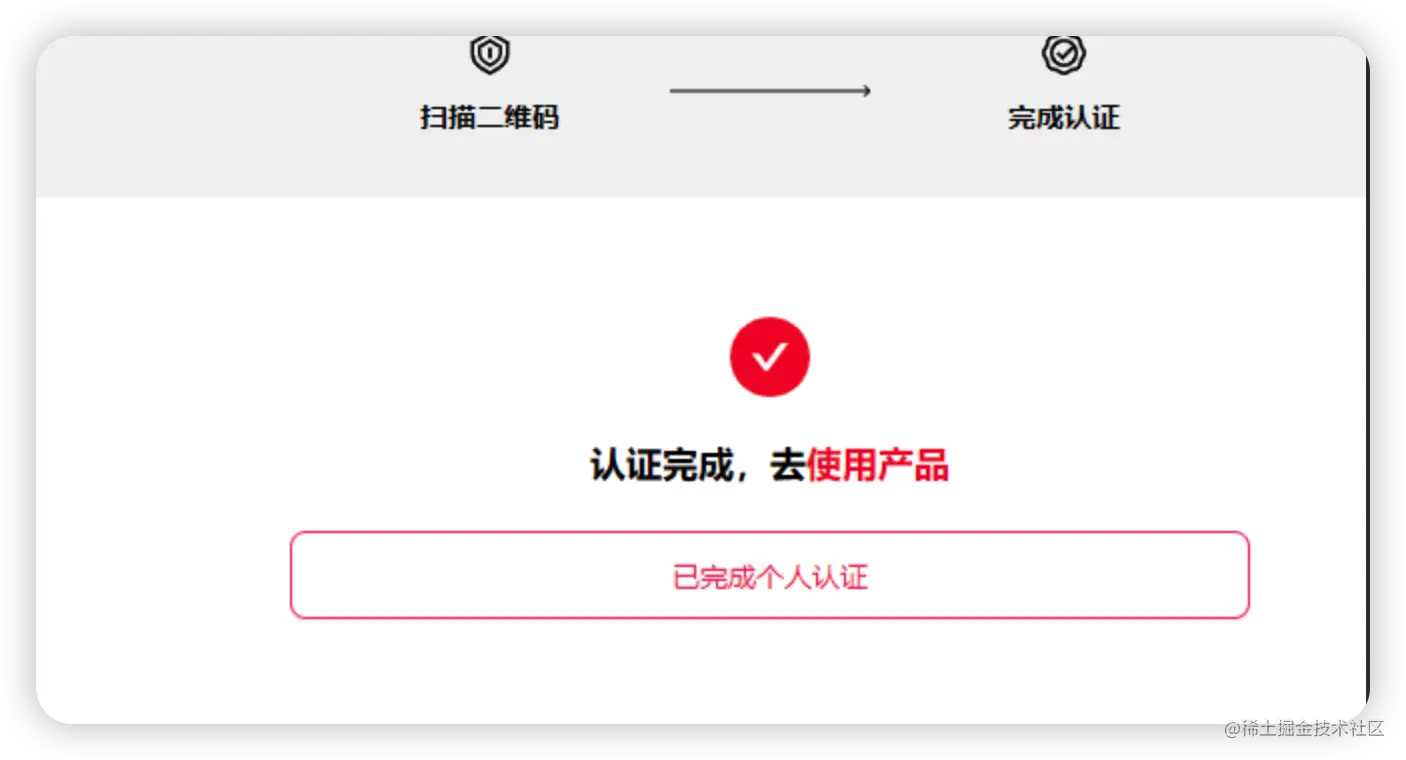
Task: Select the checkmark badge icon above 完成认证
Action: point(1063,54)
